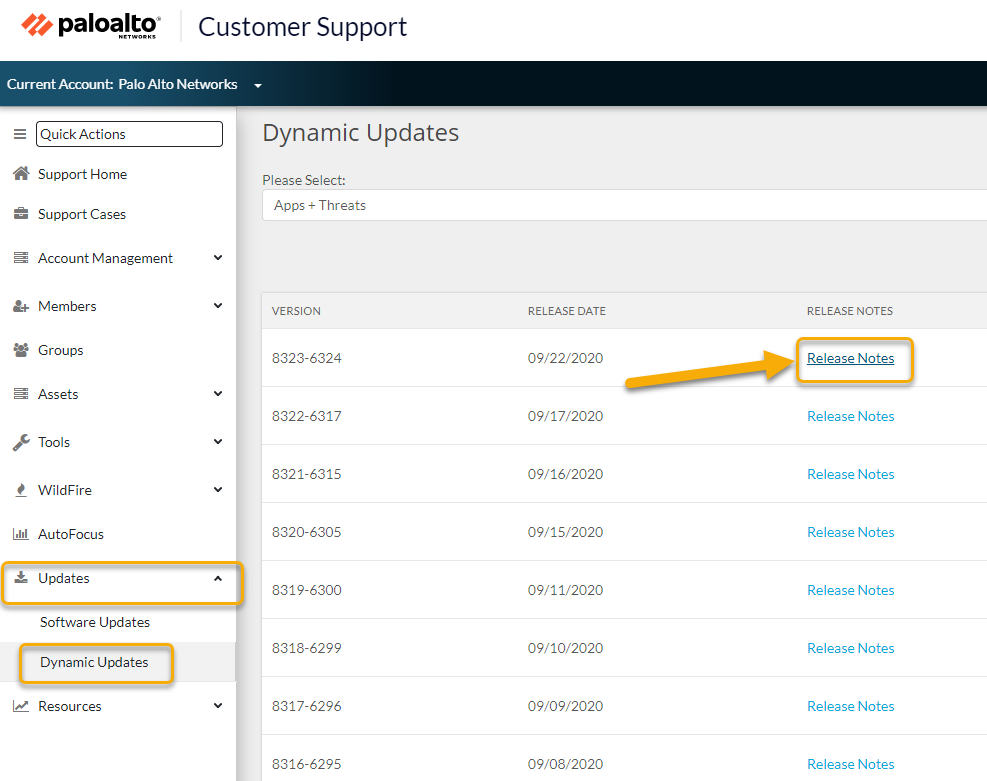Click the AutoFocus chart icon
The image size is (987, 781).
point(20,534)
